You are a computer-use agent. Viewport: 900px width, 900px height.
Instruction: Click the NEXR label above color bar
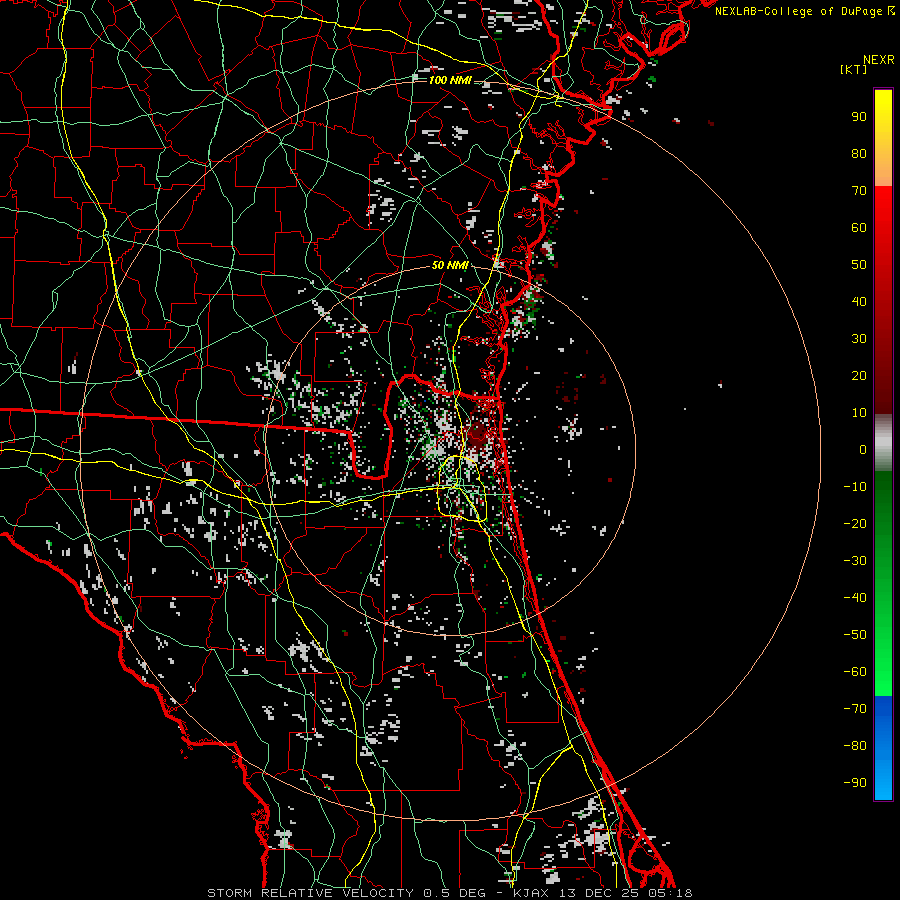coord(877,59)
